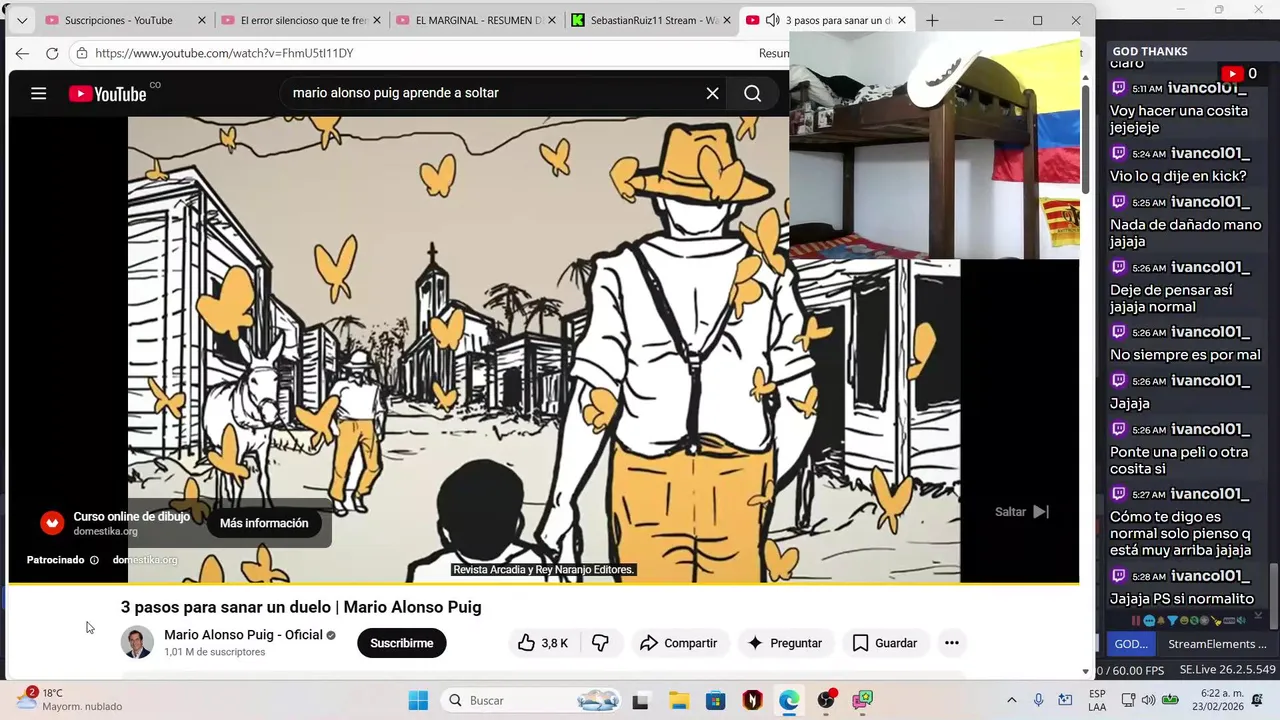
Task: Click Microsoft Edge taskbar icon
Action: (x=789, y=700)
